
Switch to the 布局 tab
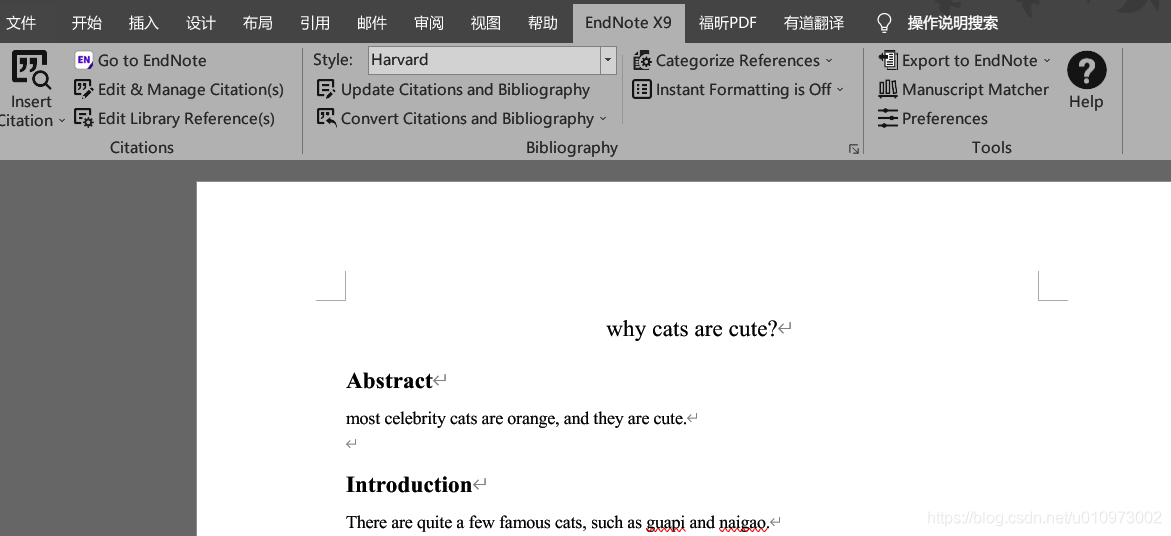(x=258, y=23)
